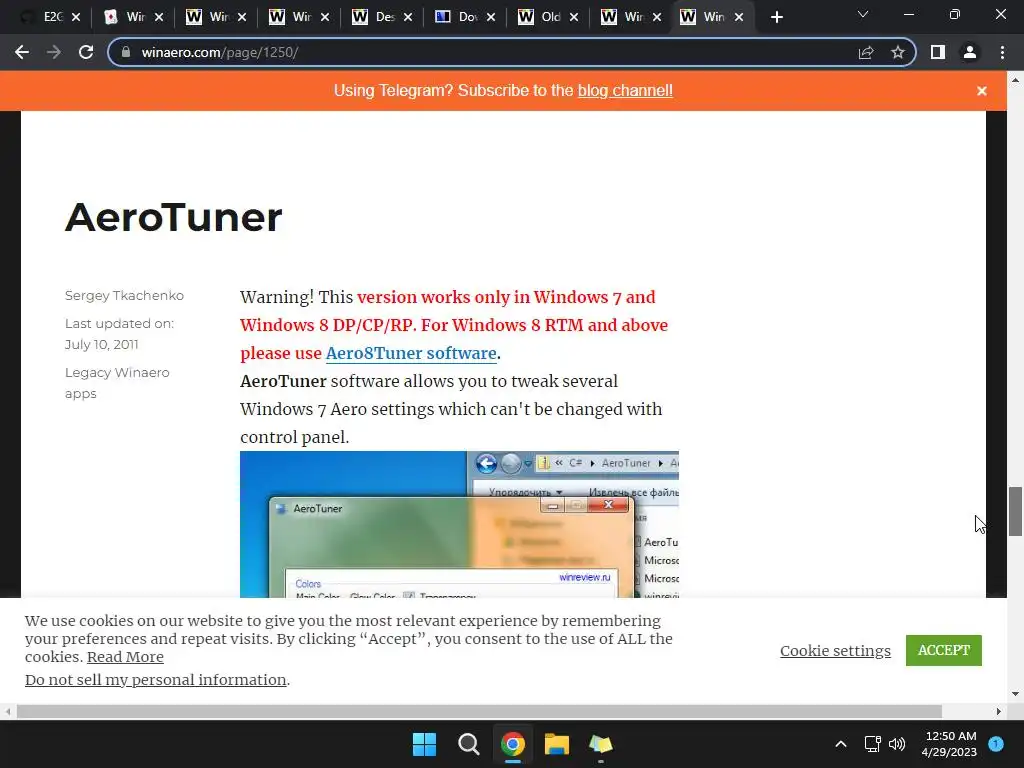This screenshot has height=768, width=1024.
Task: Click the vertical scrollbar down arrow
Action: pos(1015,694)
